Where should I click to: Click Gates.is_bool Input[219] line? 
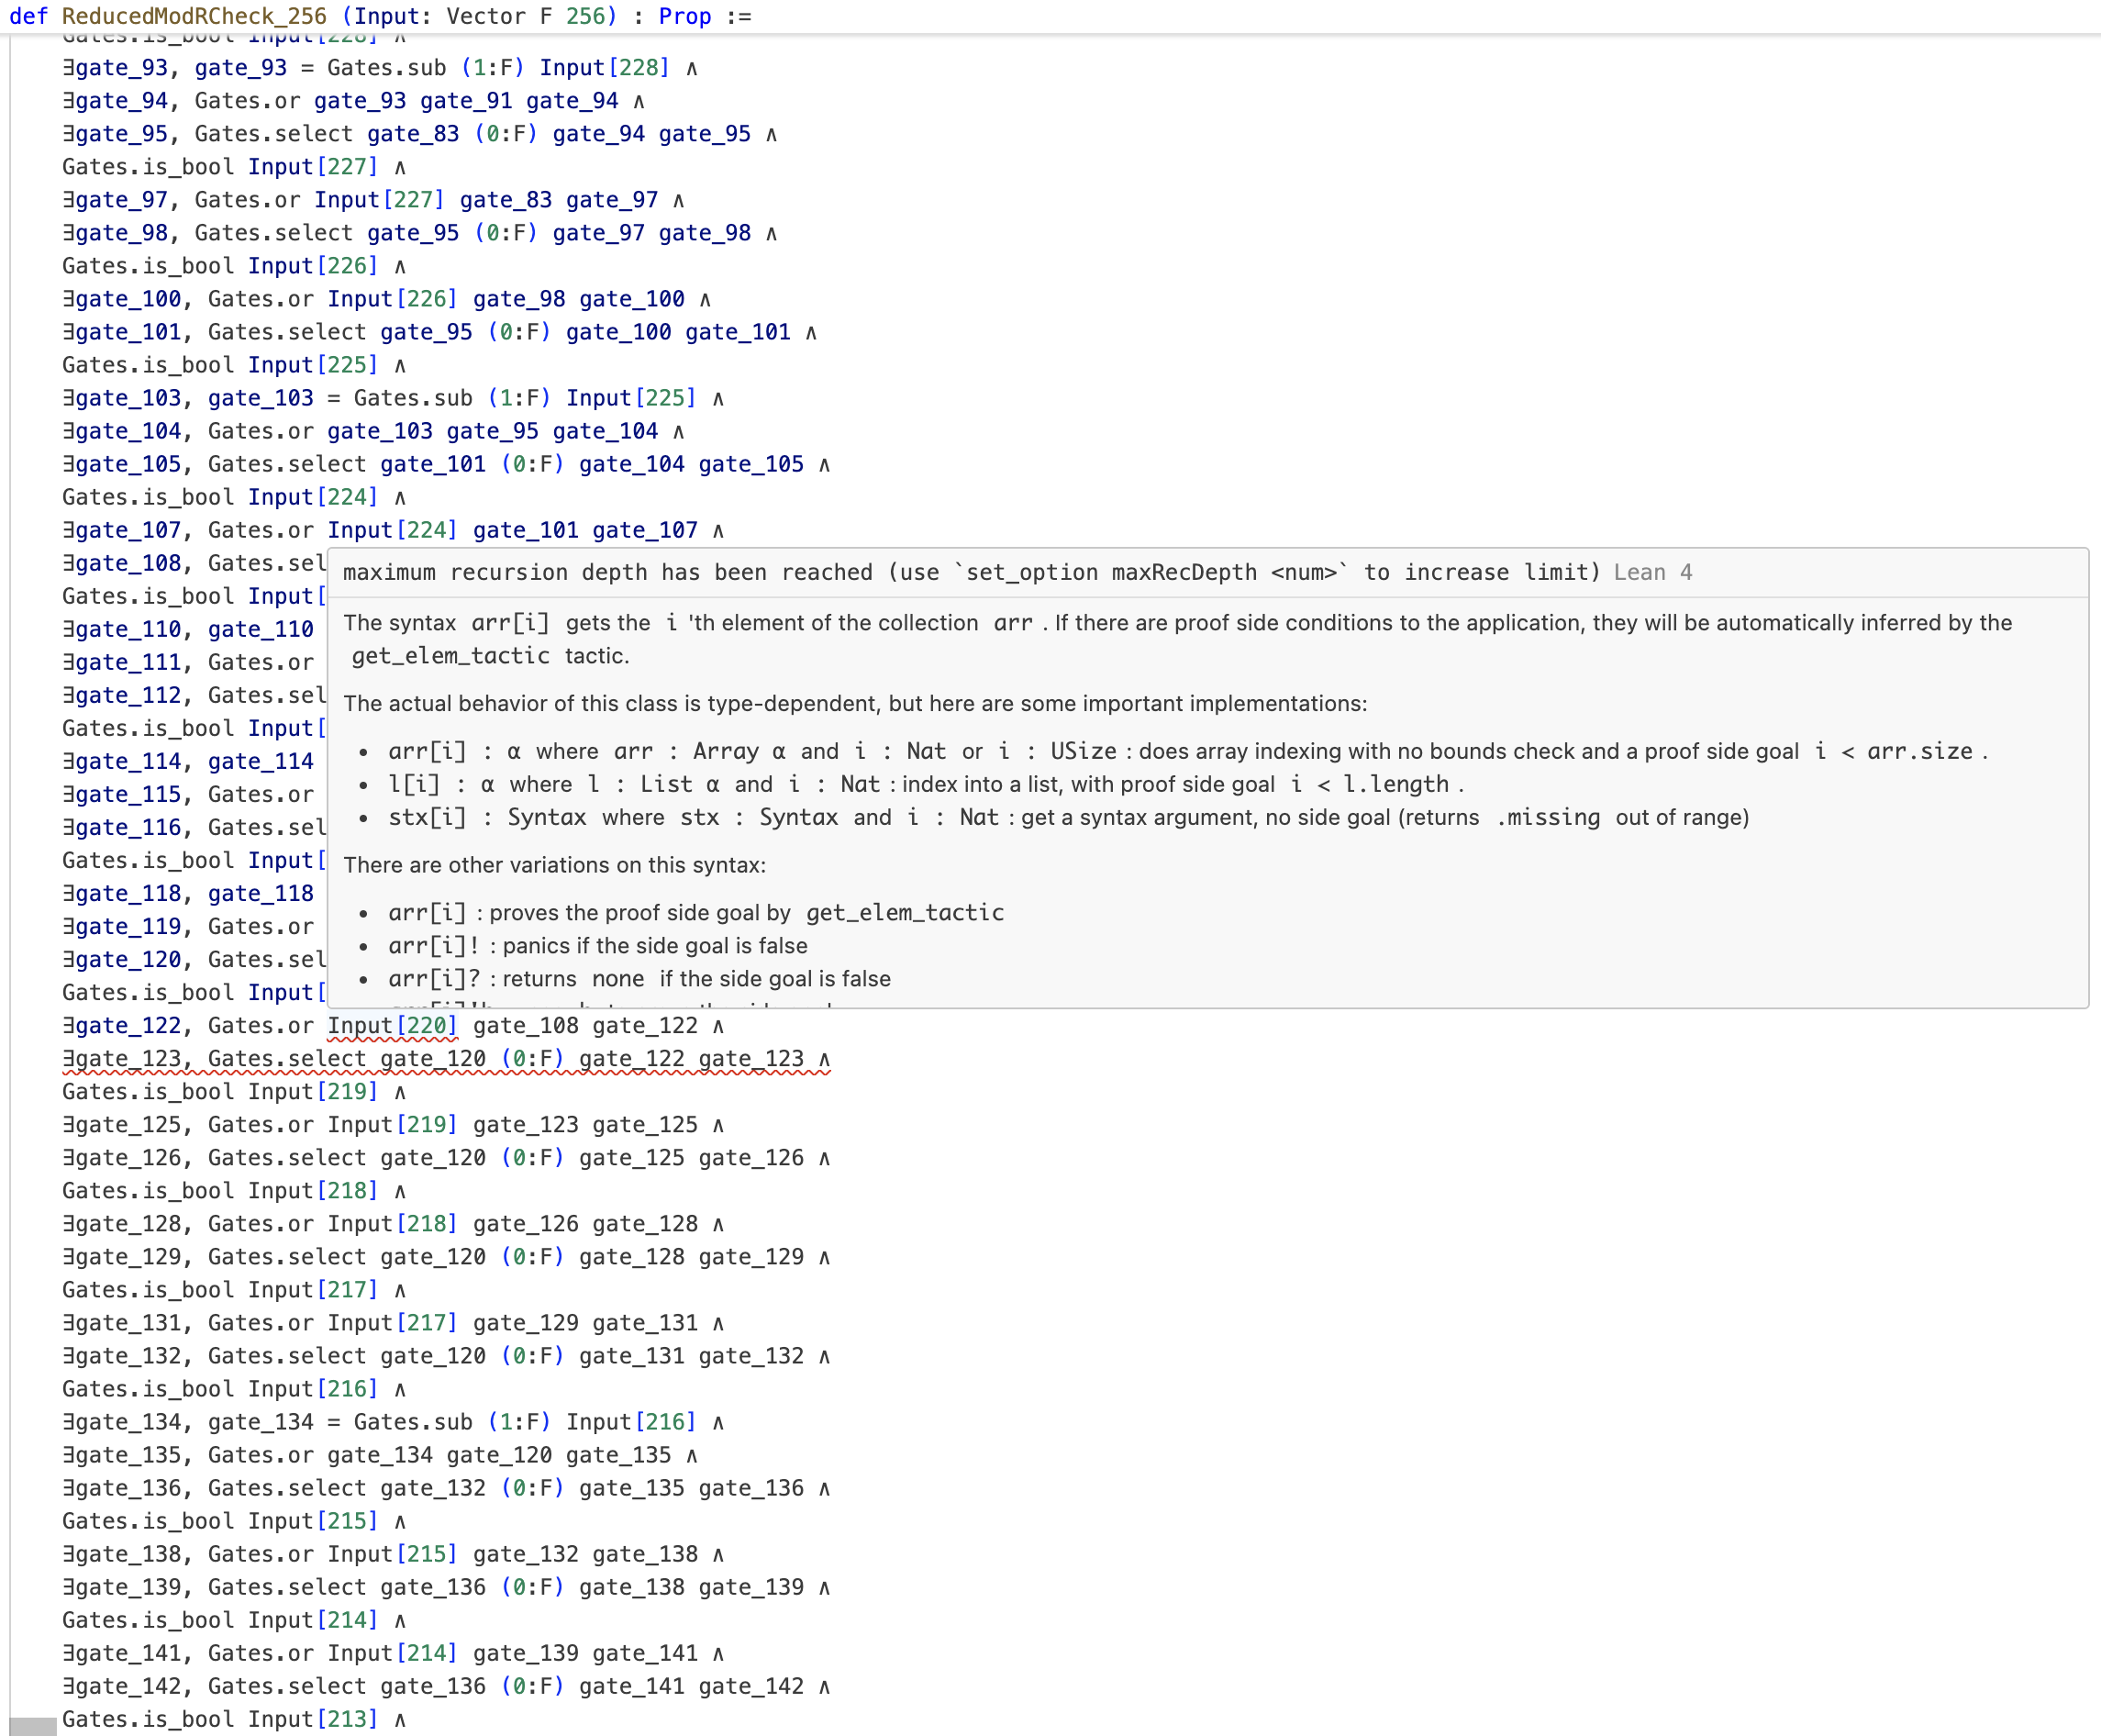point(220,1091)
